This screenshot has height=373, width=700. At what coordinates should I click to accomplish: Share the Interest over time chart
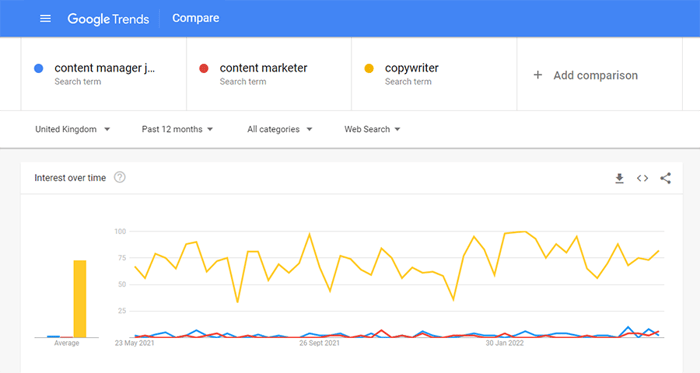point(665,178)
